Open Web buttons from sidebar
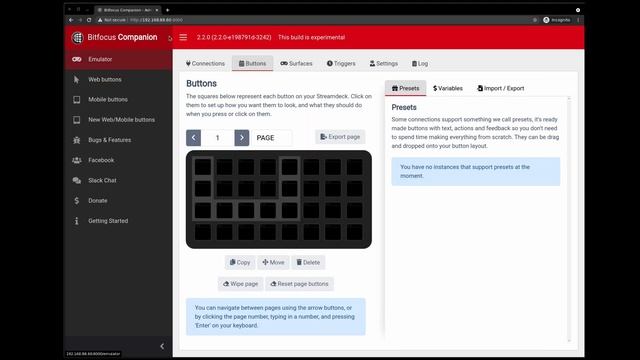The height and width of the screenshot is (360, 640). 118,80
